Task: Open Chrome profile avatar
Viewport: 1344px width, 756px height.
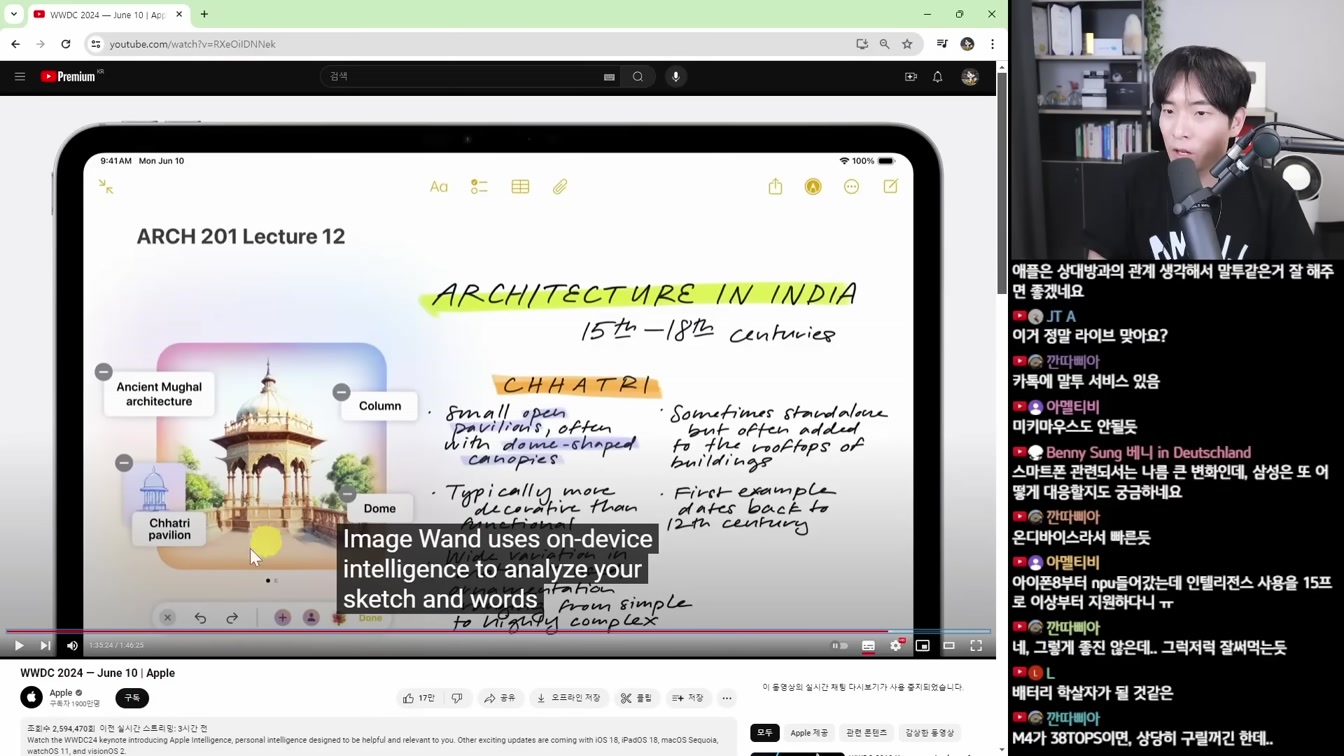Action: [967, 44]
